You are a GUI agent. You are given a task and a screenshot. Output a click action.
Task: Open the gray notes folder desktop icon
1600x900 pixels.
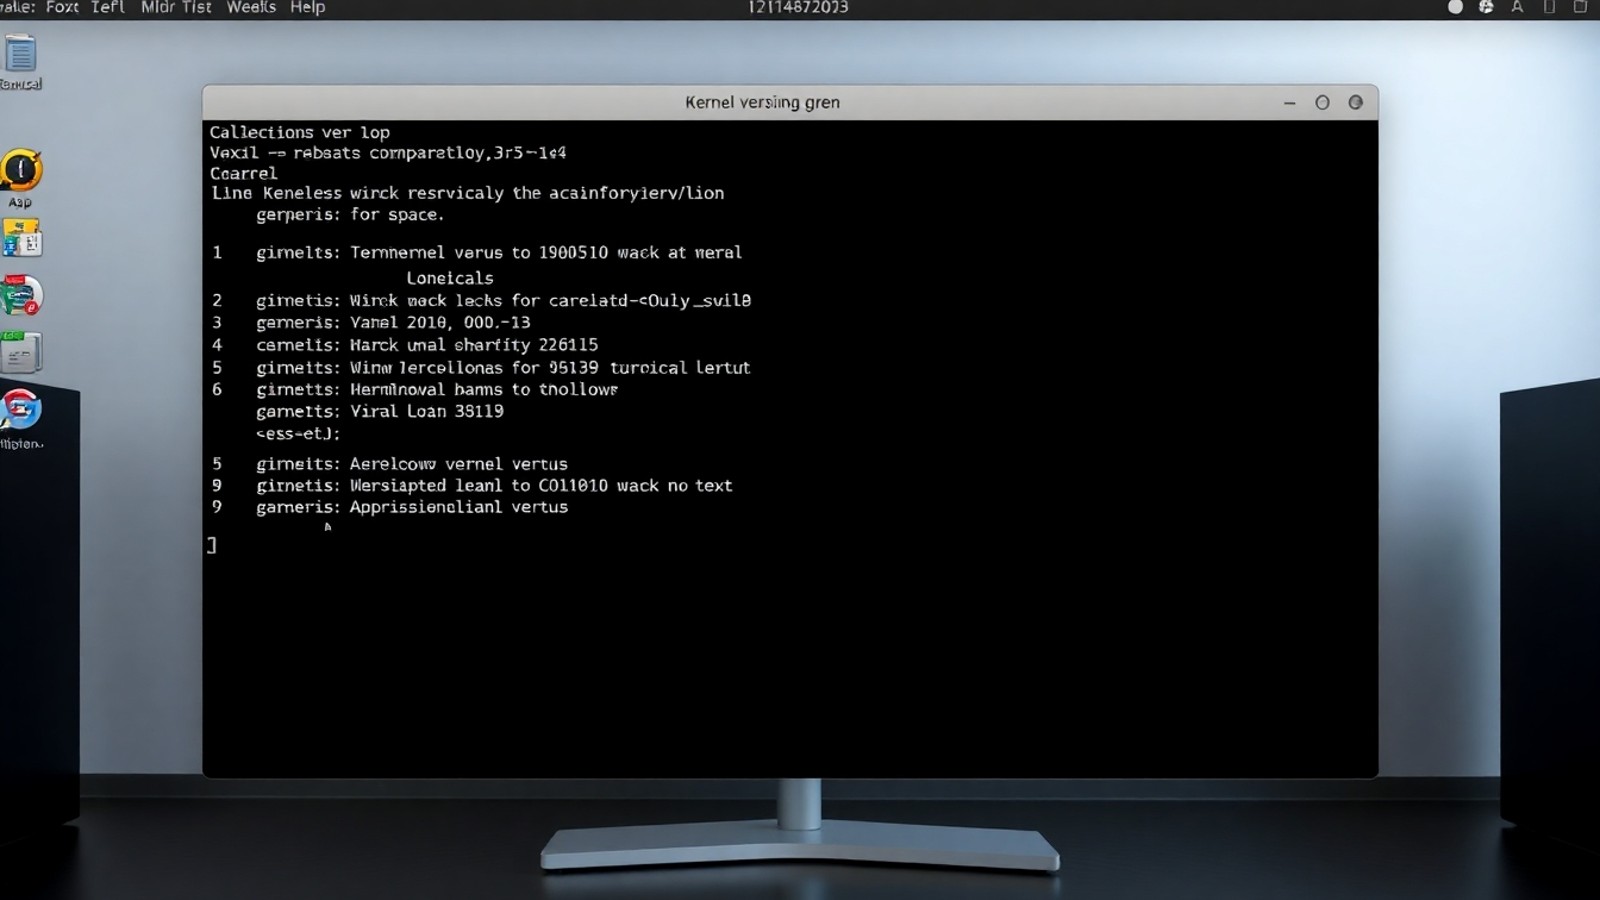(21, 352)
